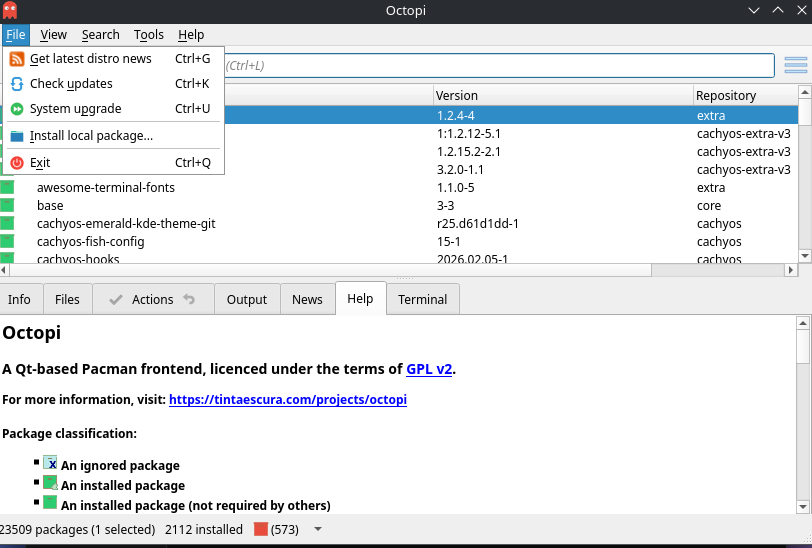Choose Exit from the File menu
812x548 pixels.
click(113, 163)
